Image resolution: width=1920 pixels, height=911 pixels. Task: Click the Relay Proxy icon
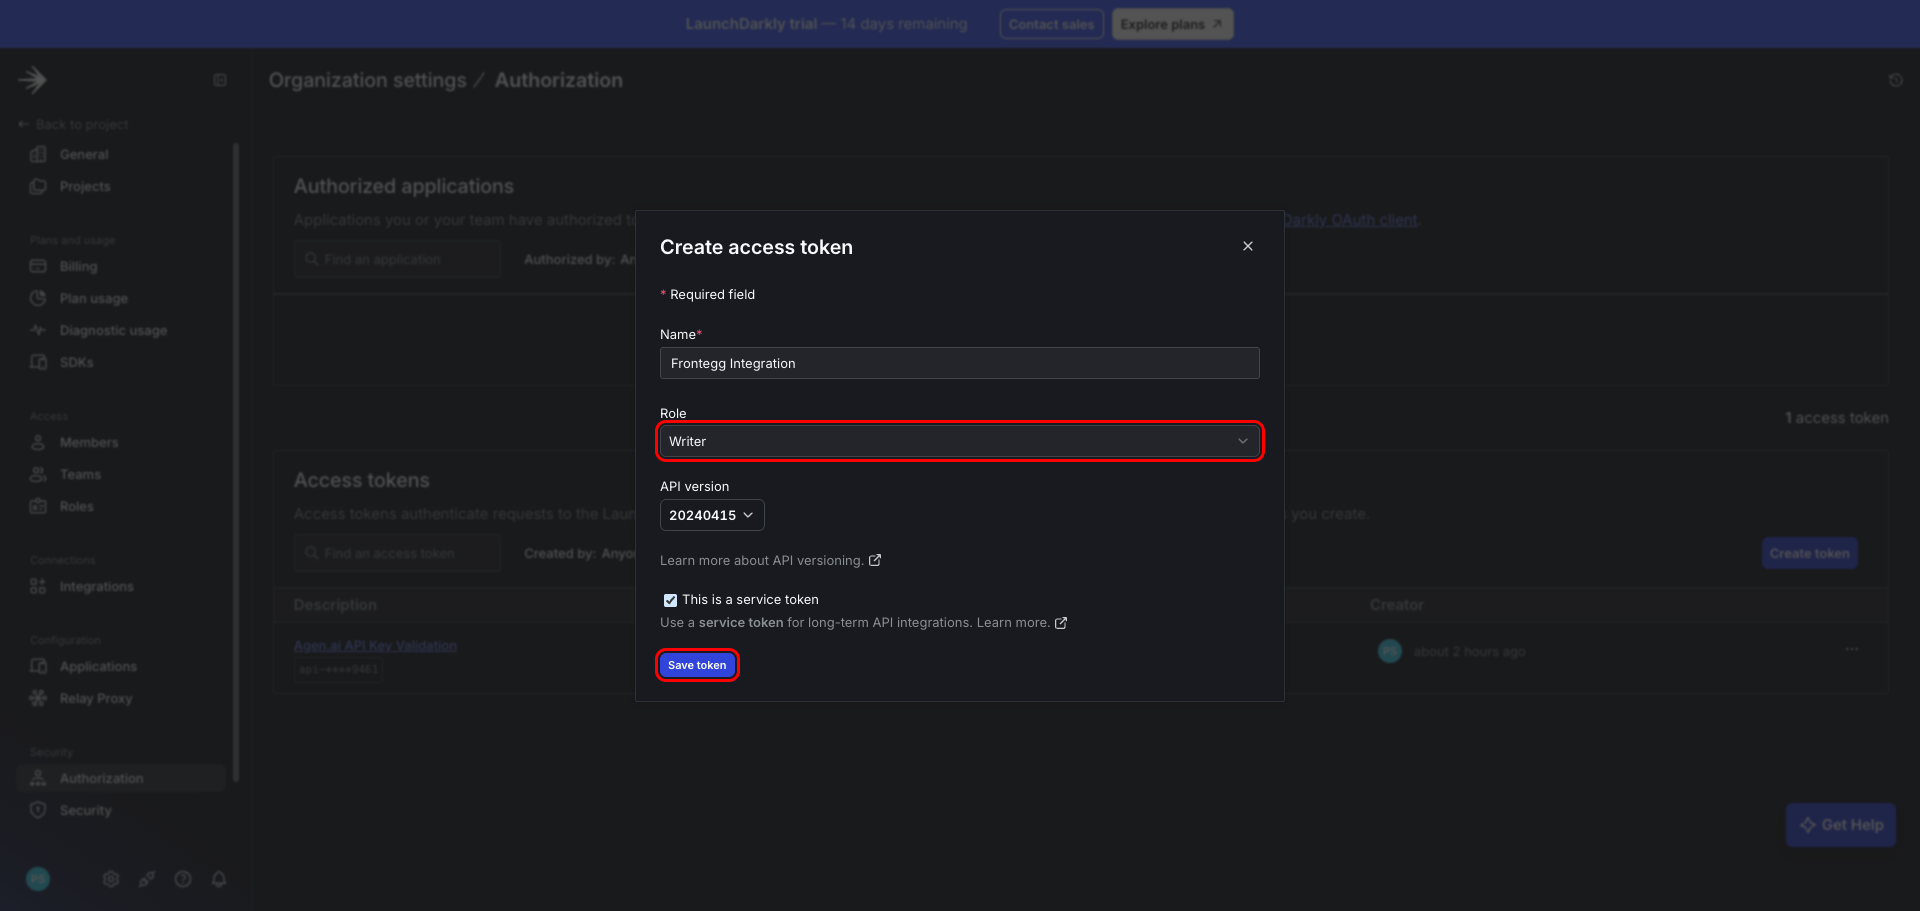coord(38,698)
